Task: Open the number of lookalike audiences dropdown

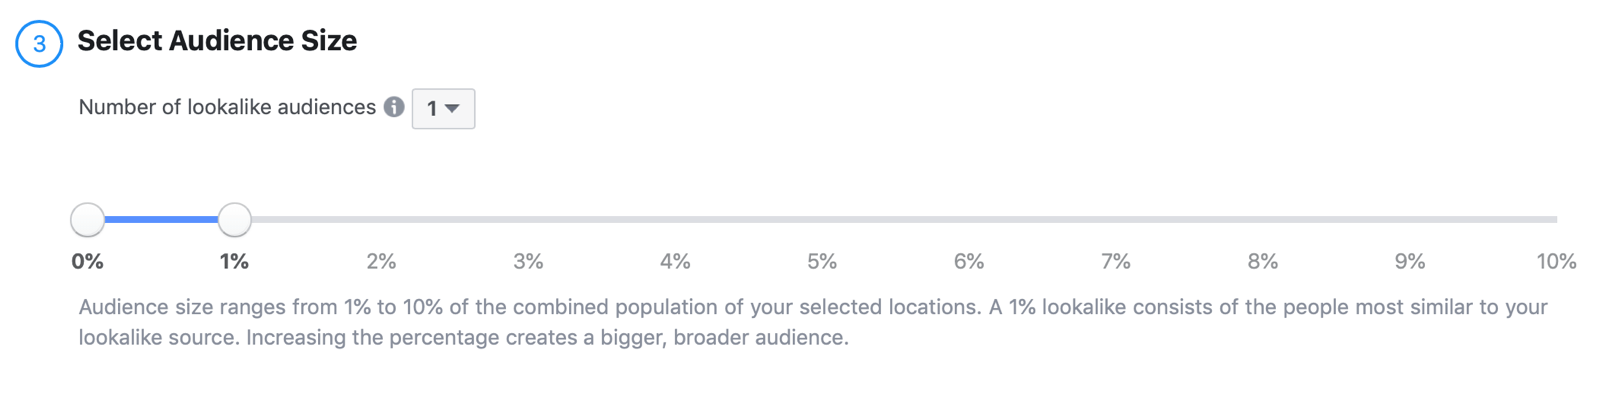Action: [443, 108]
